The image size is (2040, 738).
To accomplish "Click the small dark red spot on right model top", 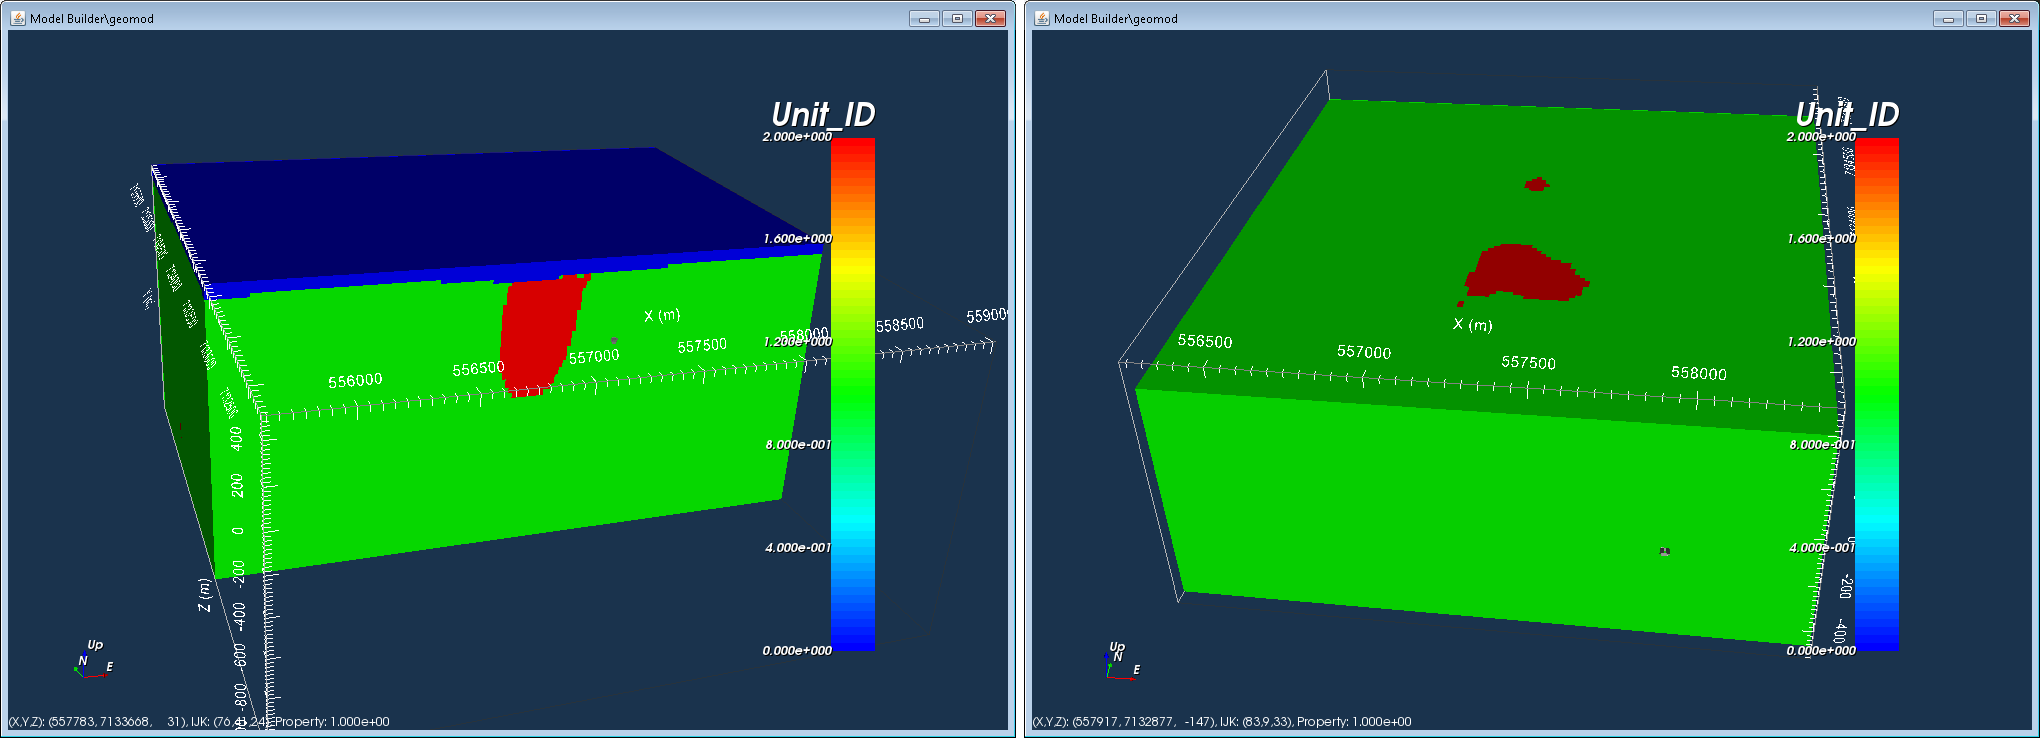I will pos(1537,184).
